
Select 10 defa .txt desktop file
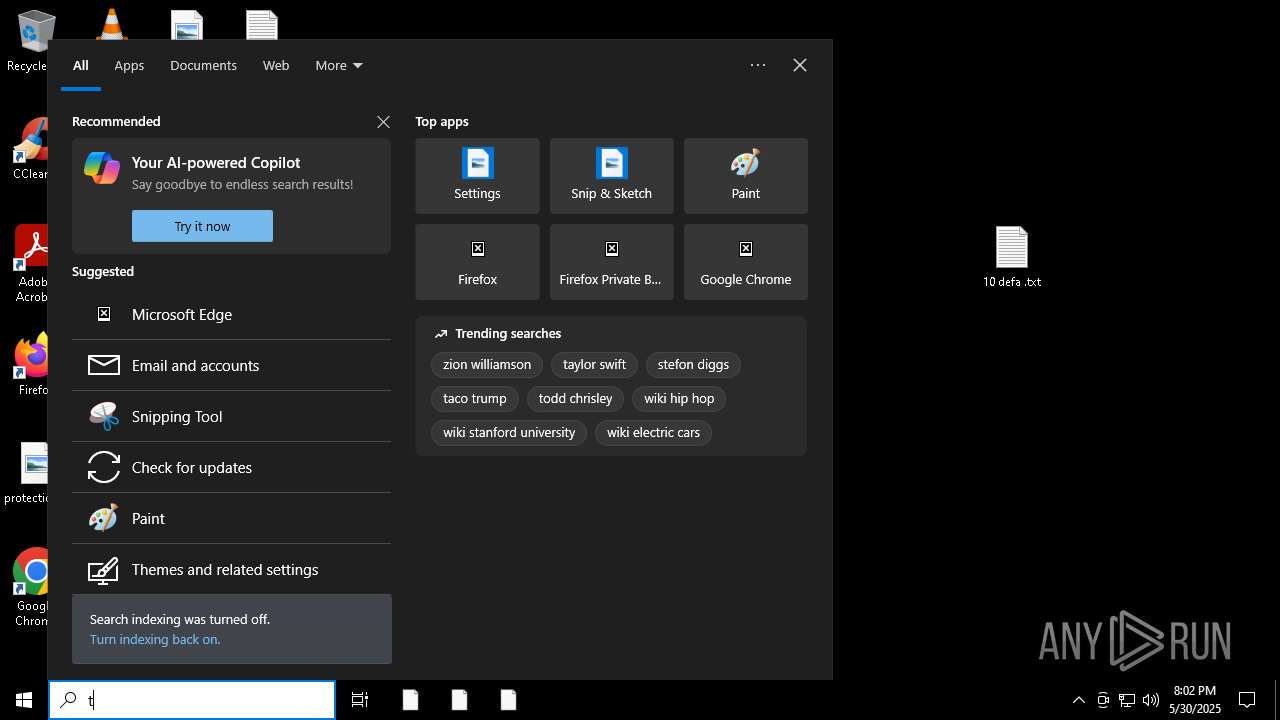1012,257
